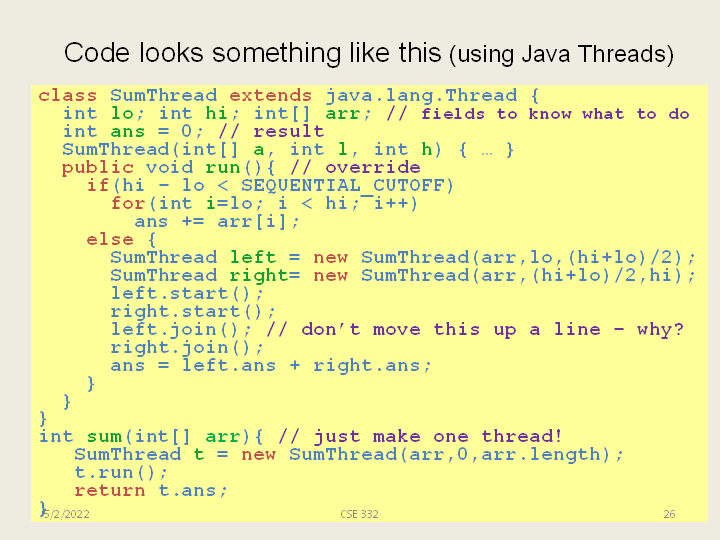
Task: Click the "fields to know what to do" comment
Action: point(555,114)
